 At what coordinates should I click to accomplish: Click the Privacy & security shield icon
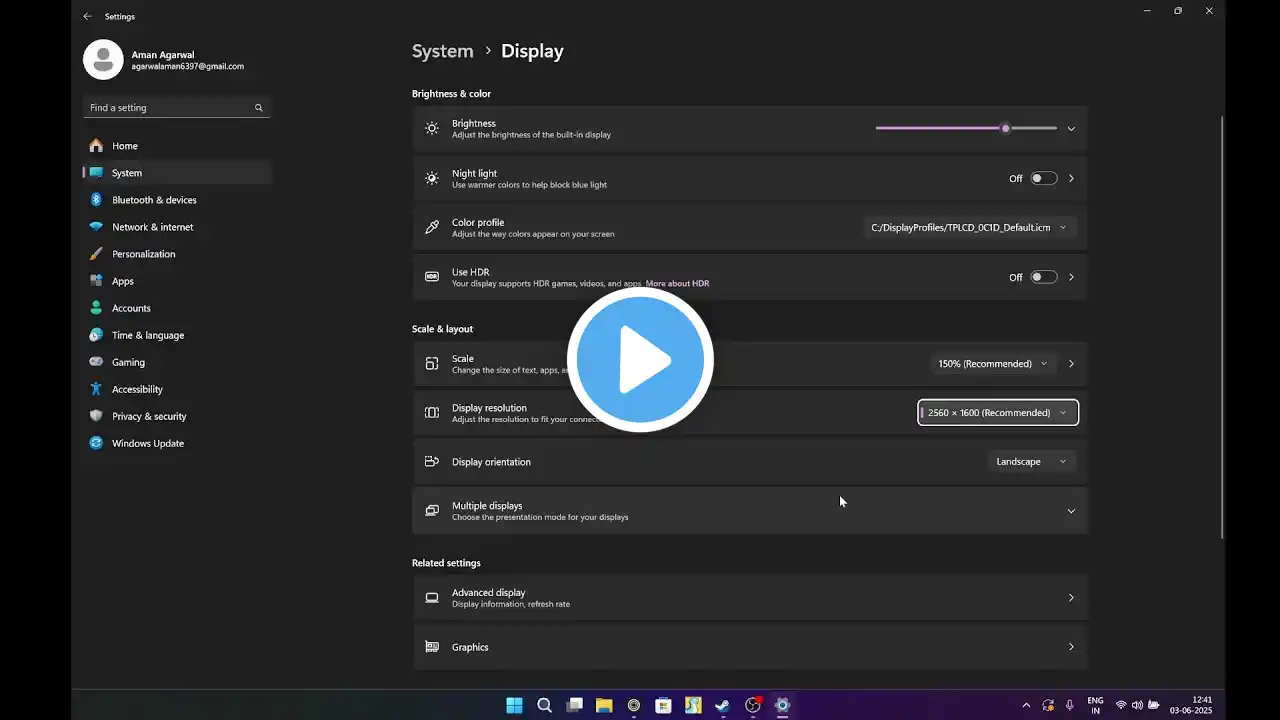tap(96, 416)
